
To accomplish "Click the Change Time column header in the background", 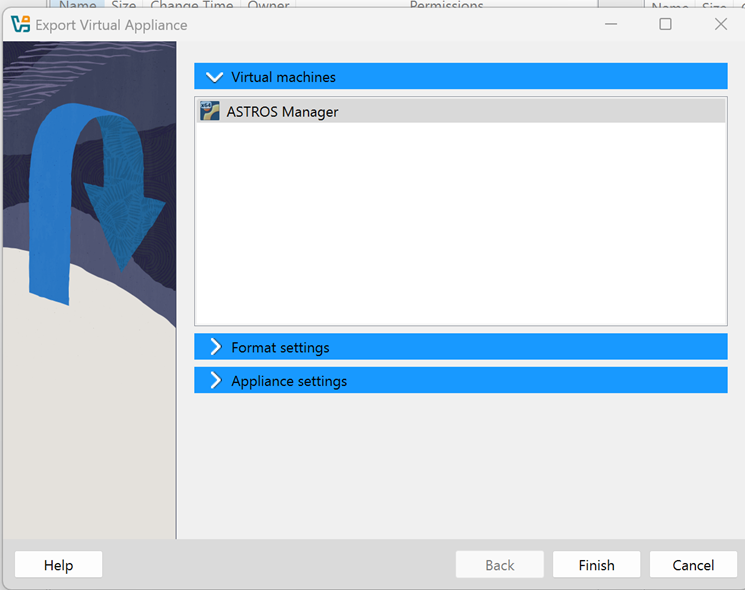I will pos(192,6).
